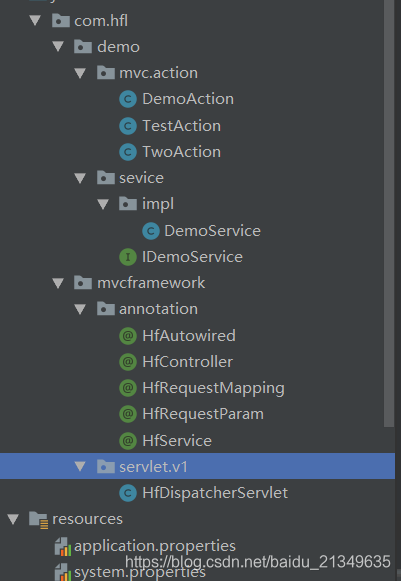Click the sevice package folder icon

click(x=106, y=178)
